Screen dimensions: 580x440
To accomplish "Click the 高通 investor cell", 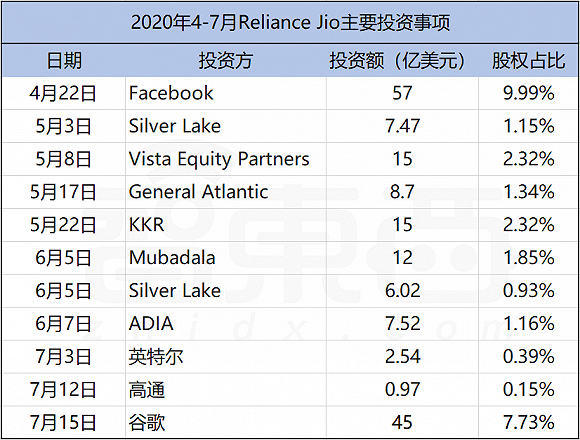I will (x=226, y=390).
